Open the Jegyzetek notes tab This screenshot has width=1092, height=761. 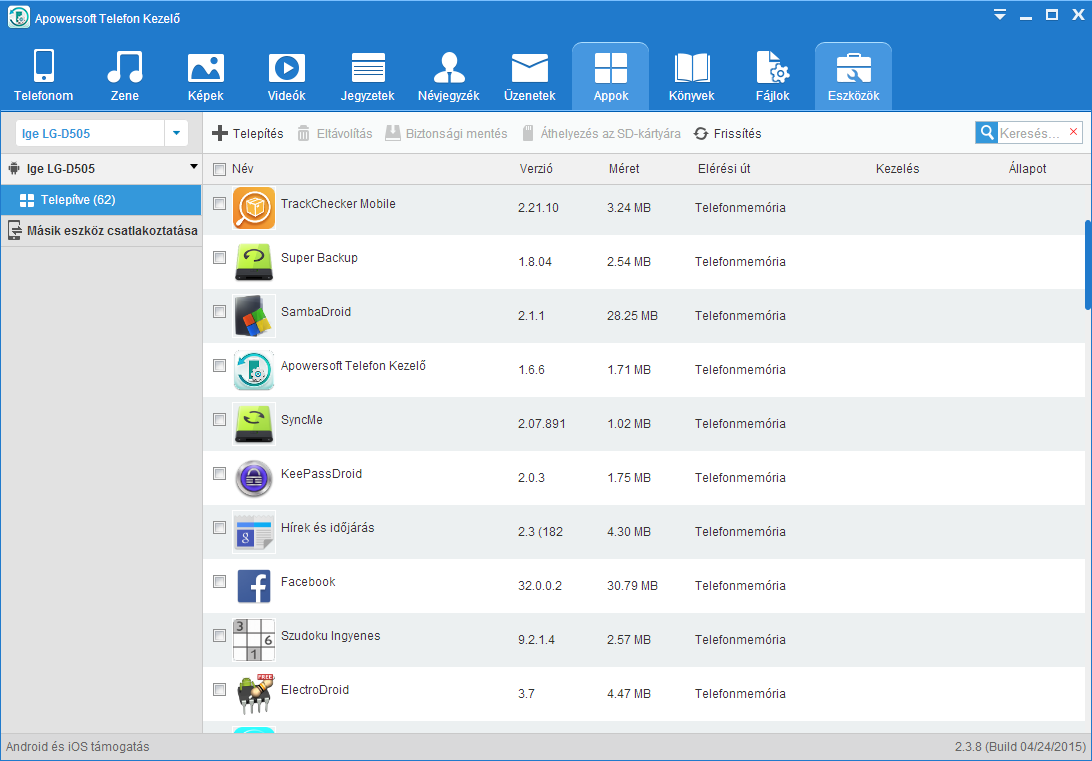[x=368, y=76]
